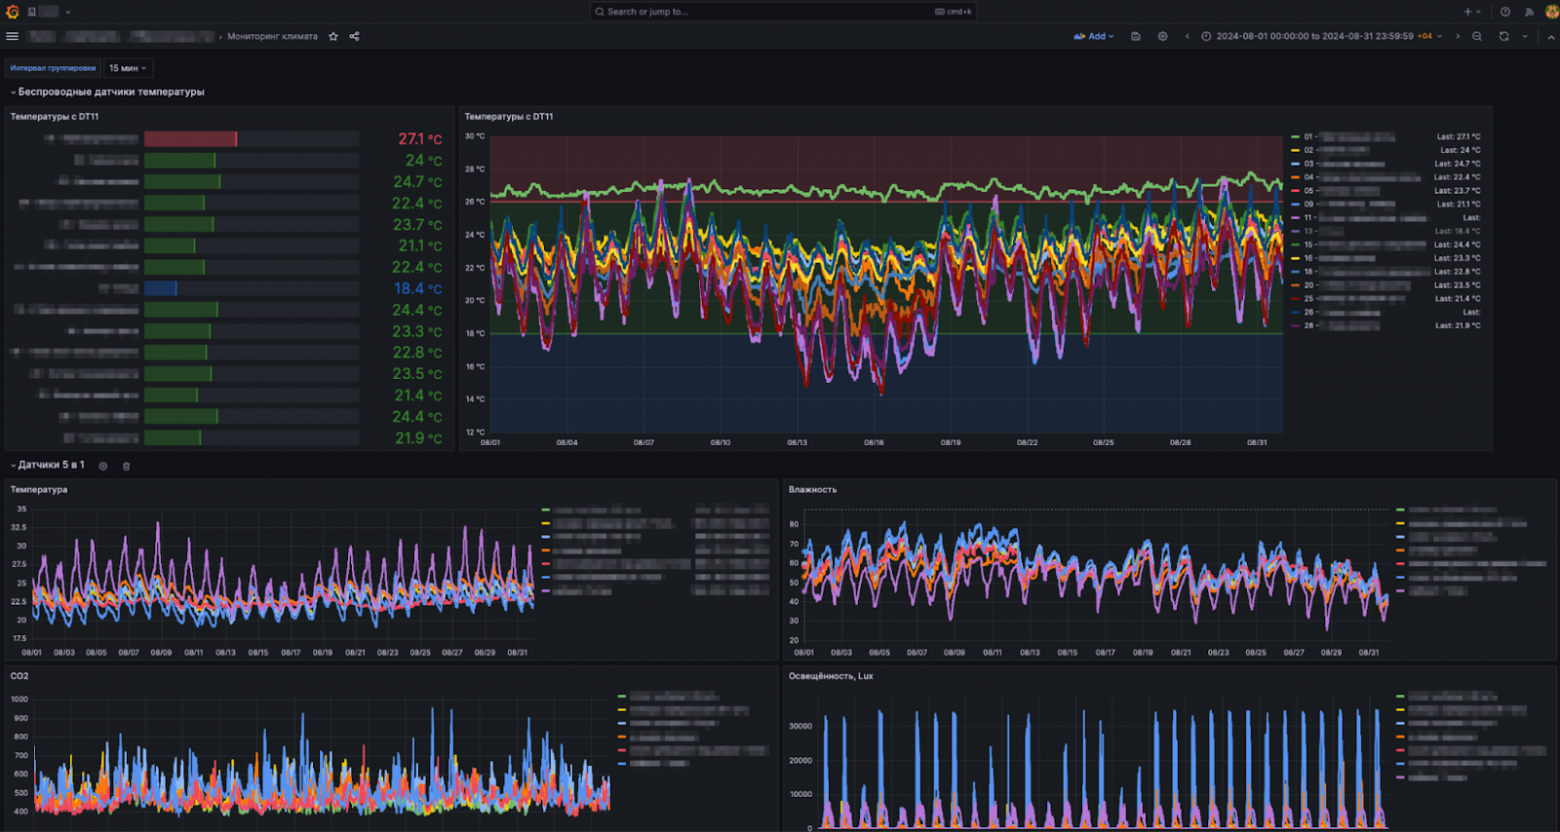Refresh the dashboard data
Screen dimensions: 1560x832
point(1503,36)
